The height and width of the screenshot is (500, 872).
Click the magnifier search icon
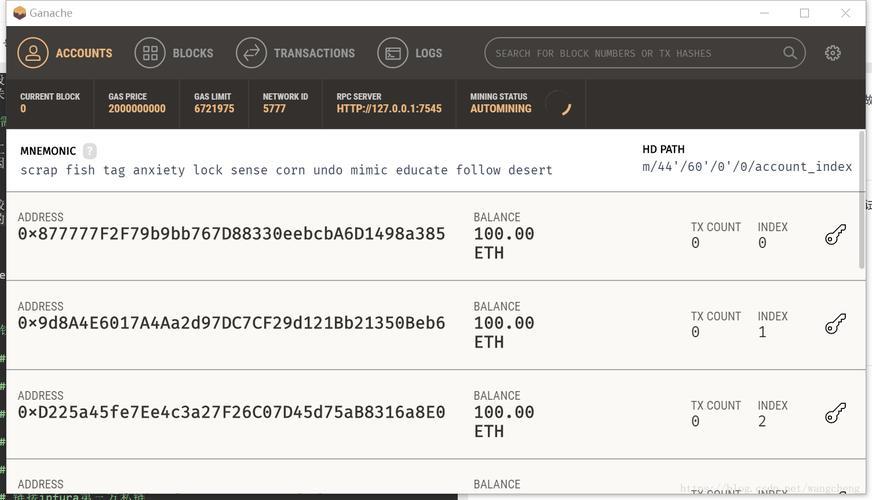click(790, 53)
